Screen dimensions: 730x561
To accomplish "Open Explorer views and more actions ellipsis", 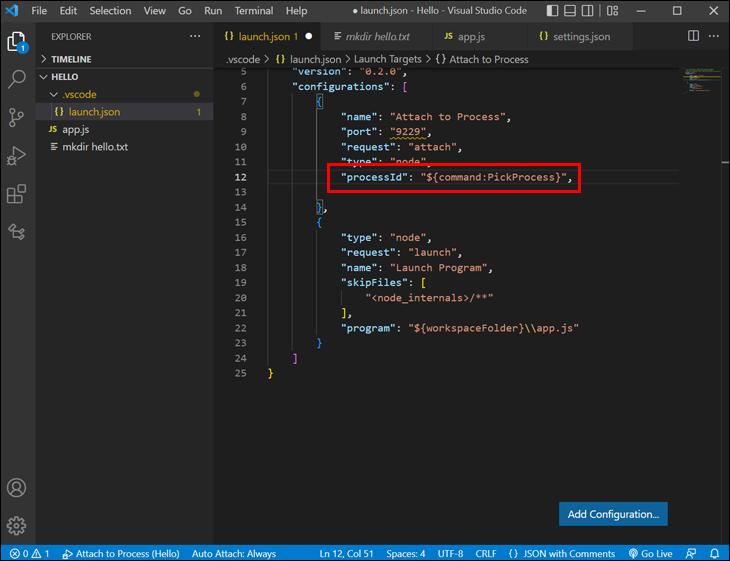I will 195,37.
